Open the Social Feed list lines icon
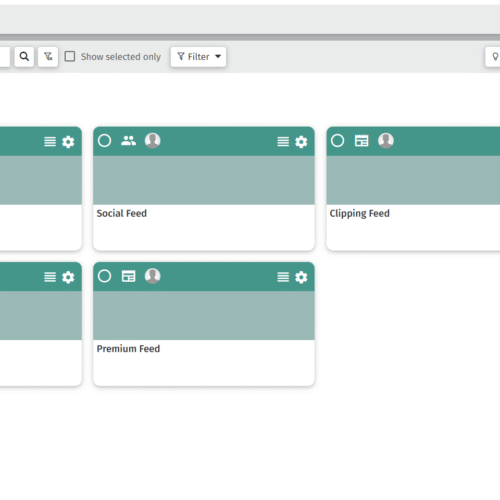The image size is (500, 500). (283, 142)
